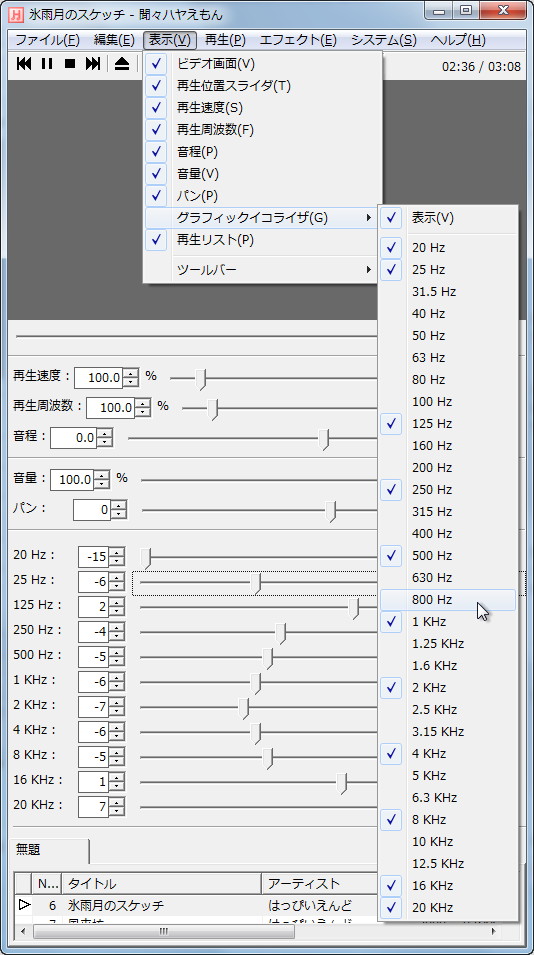
Task: Click the 音量 value input field
Action: (x=72, y=480)
